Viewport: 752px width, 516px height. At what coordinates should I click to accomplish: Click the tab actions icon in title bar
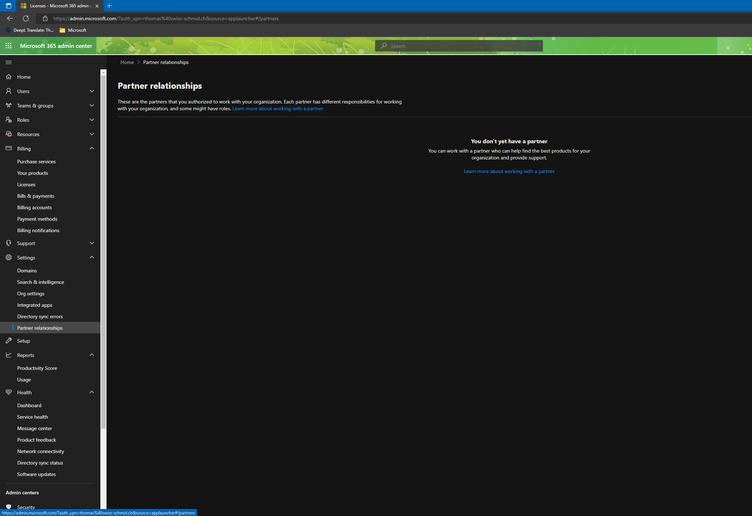(8, 6)
